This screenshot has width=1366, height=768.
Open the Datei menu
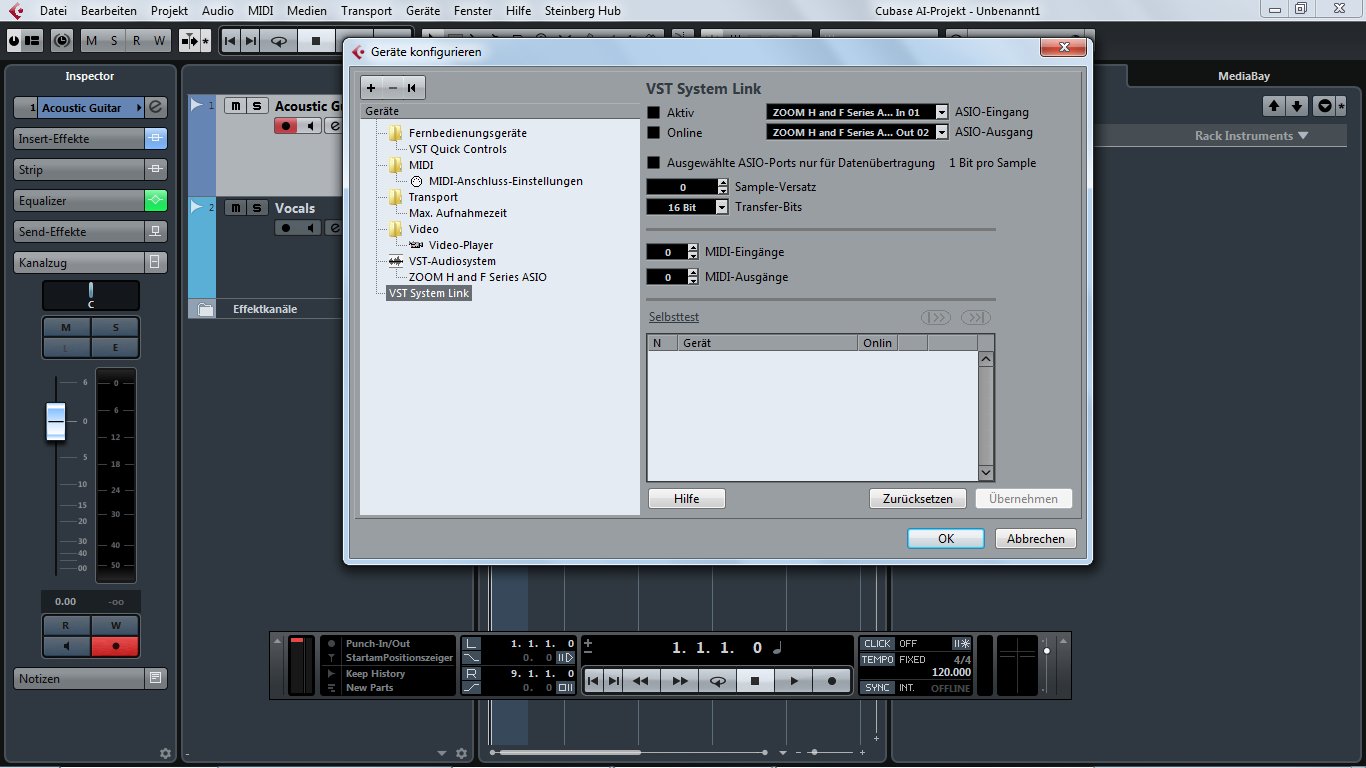[x=53, y=10]
